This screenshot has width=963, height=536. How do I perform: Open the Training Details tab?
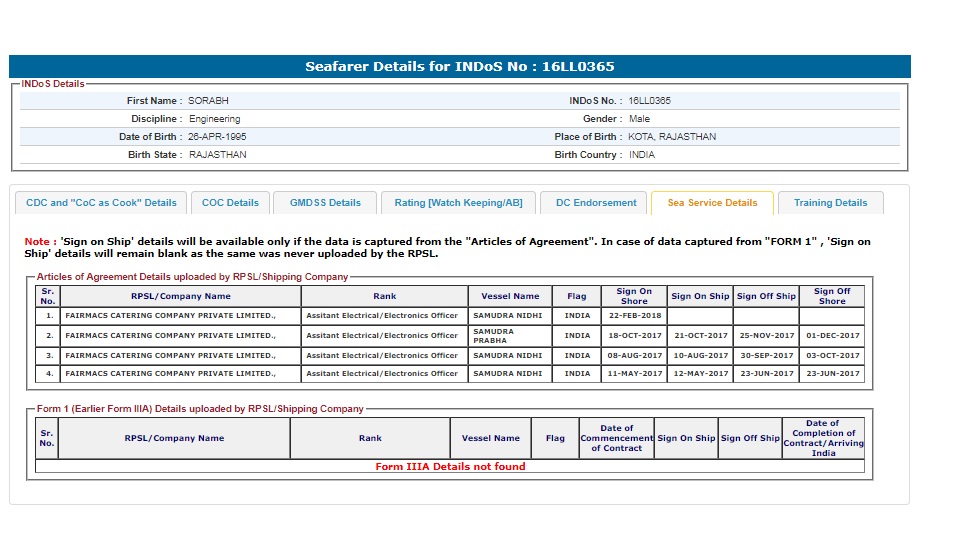[830, 203]
